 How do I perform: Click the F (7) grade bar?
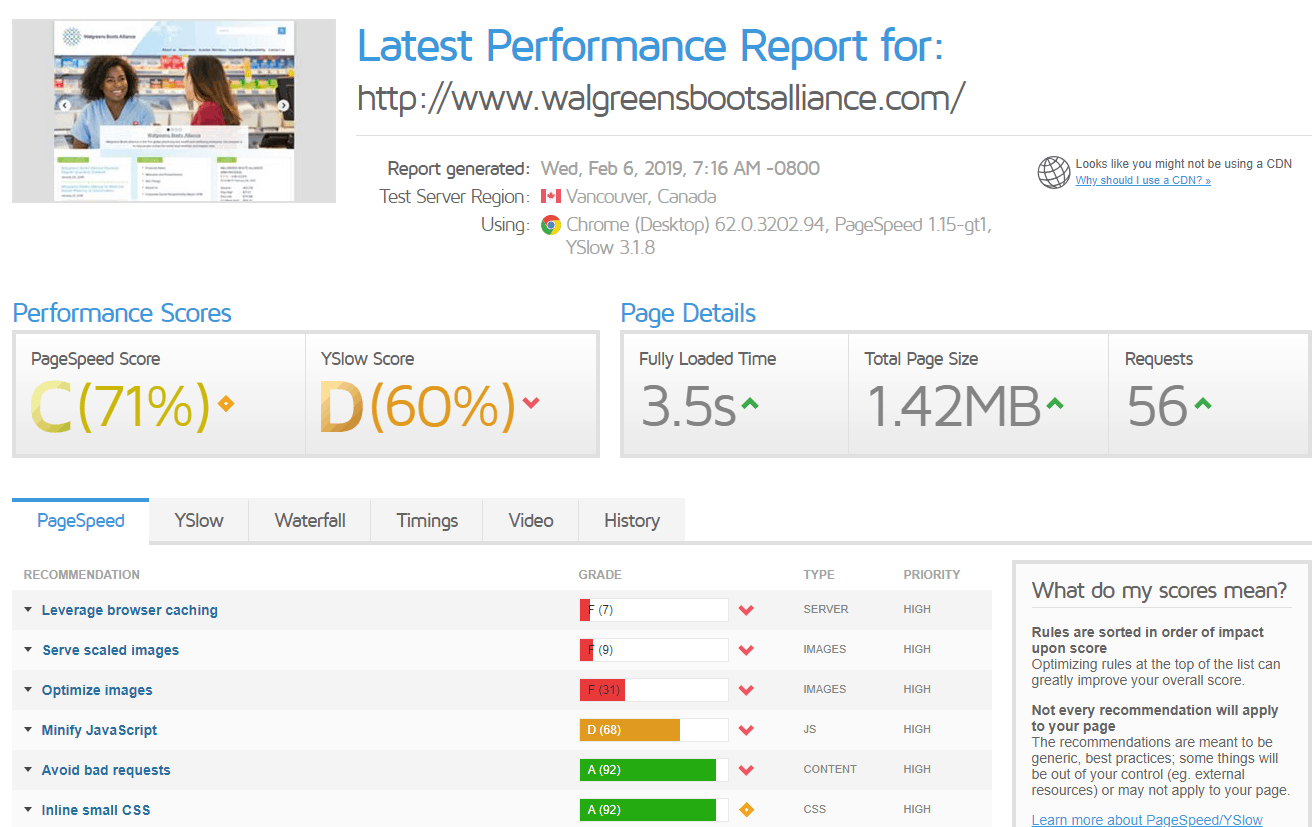[x=654, y=610]
